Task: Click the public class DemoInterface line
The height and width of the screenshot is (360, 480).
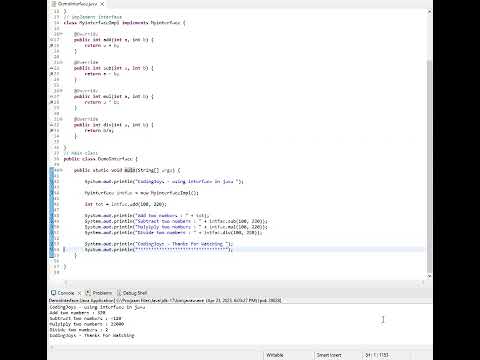Action: (x=100, y=159)
